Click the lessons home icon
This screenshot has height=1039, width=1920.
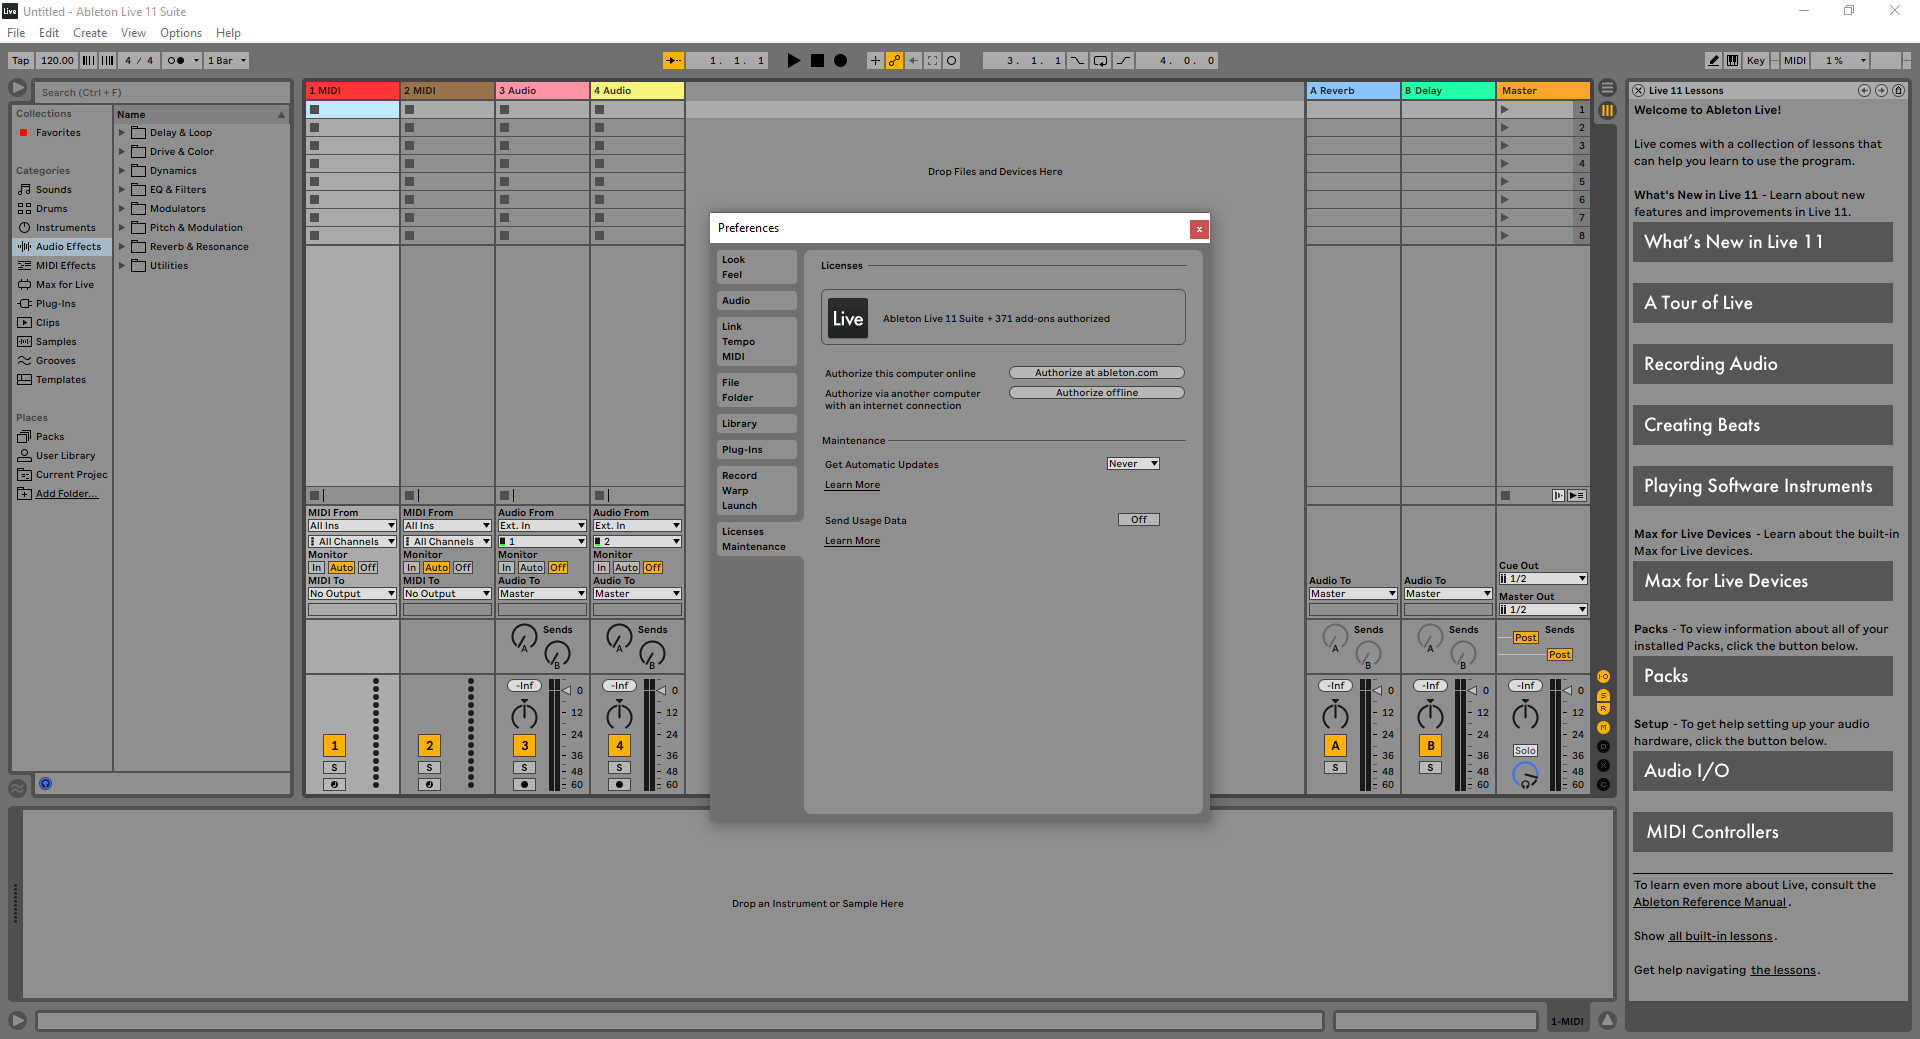[1898, 90]
